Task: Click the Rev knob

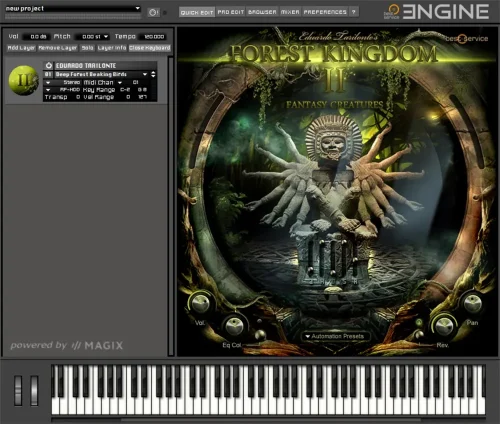Action: 444,326
